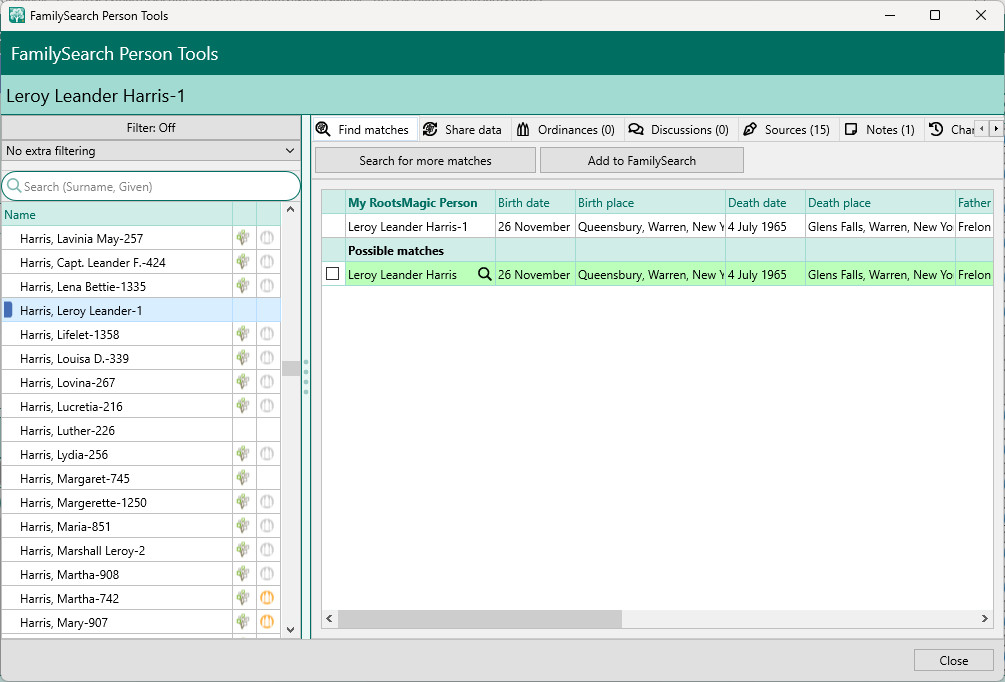Open the Ordinances (0) tab
The height and width of the screenshot is (682, 1005).
[565, 129]
